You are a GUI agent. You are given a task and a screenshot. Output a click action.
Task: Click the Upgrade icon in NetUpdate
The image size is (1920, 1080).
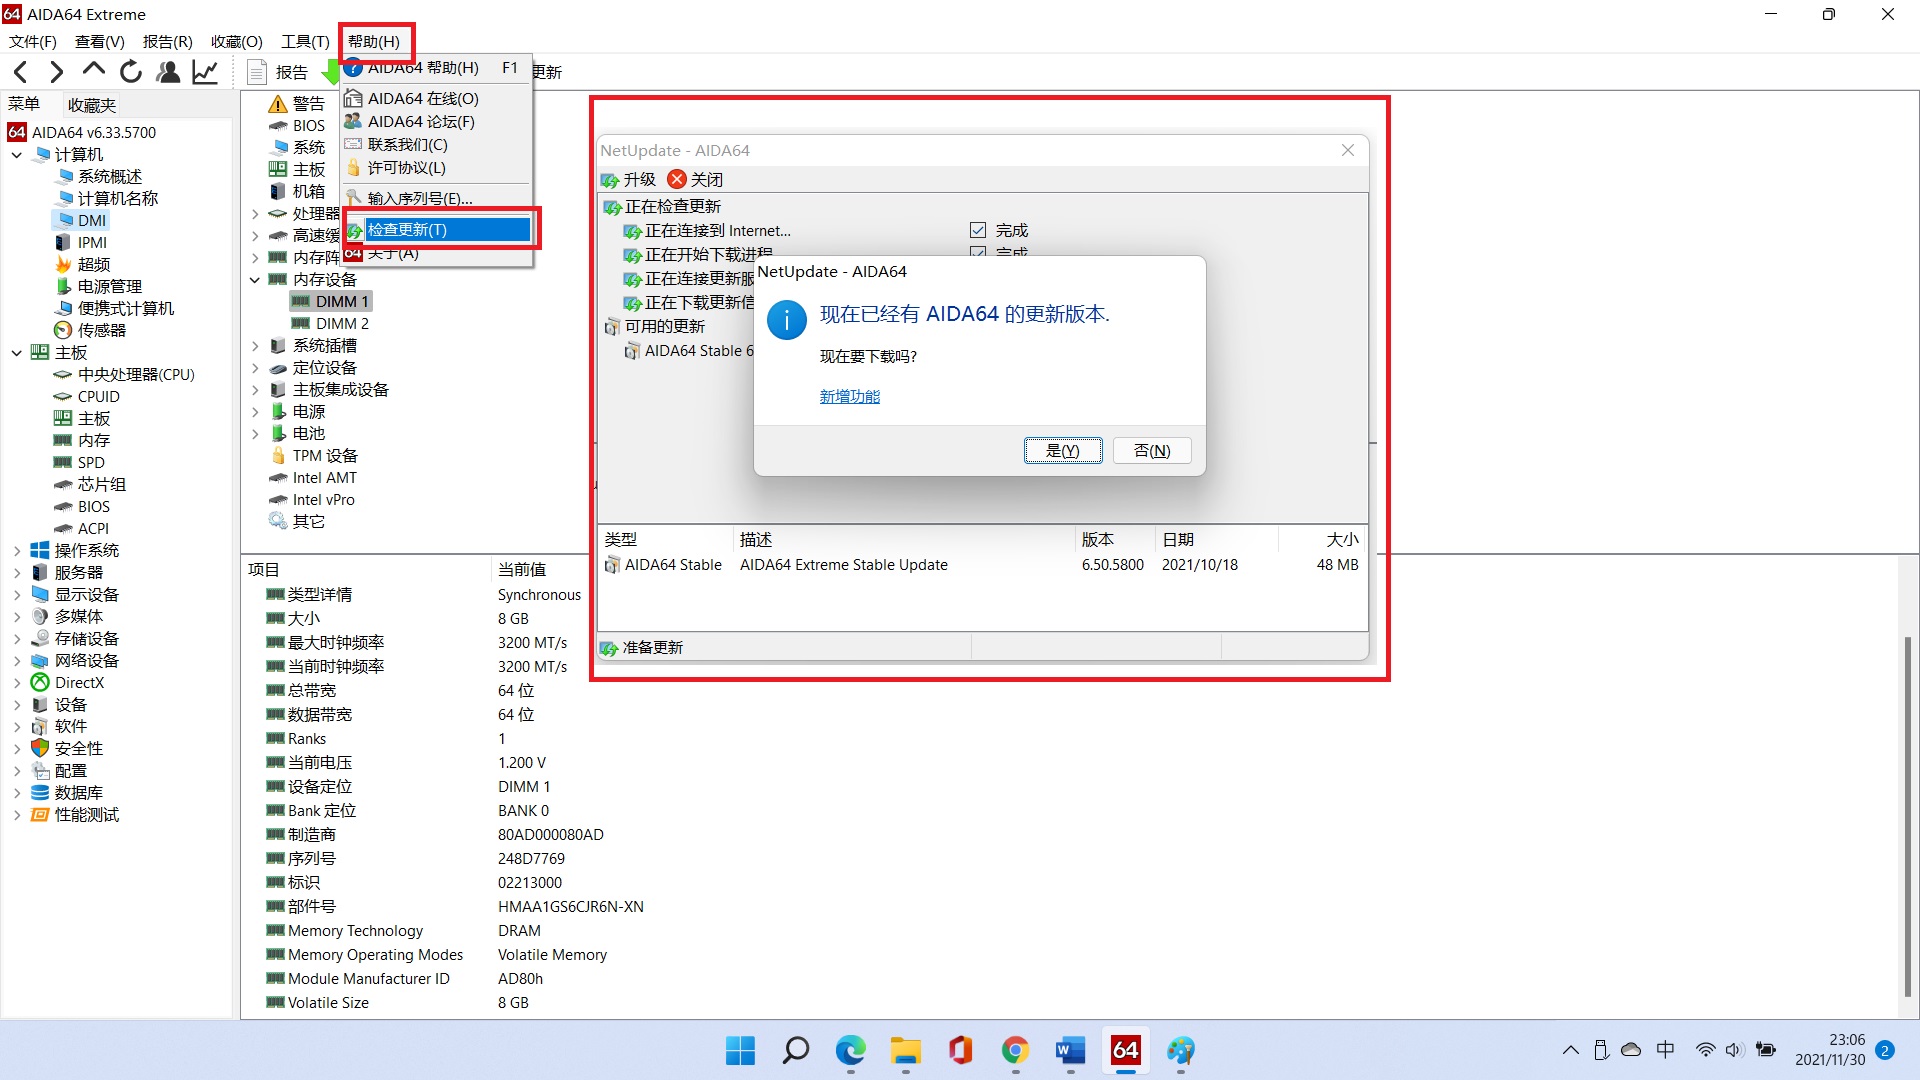[x=610, y=180]
